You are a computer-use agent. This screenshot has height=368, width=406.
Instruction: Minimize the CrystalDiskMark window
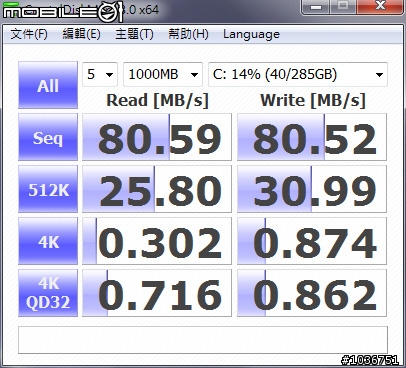coord(316,7)
